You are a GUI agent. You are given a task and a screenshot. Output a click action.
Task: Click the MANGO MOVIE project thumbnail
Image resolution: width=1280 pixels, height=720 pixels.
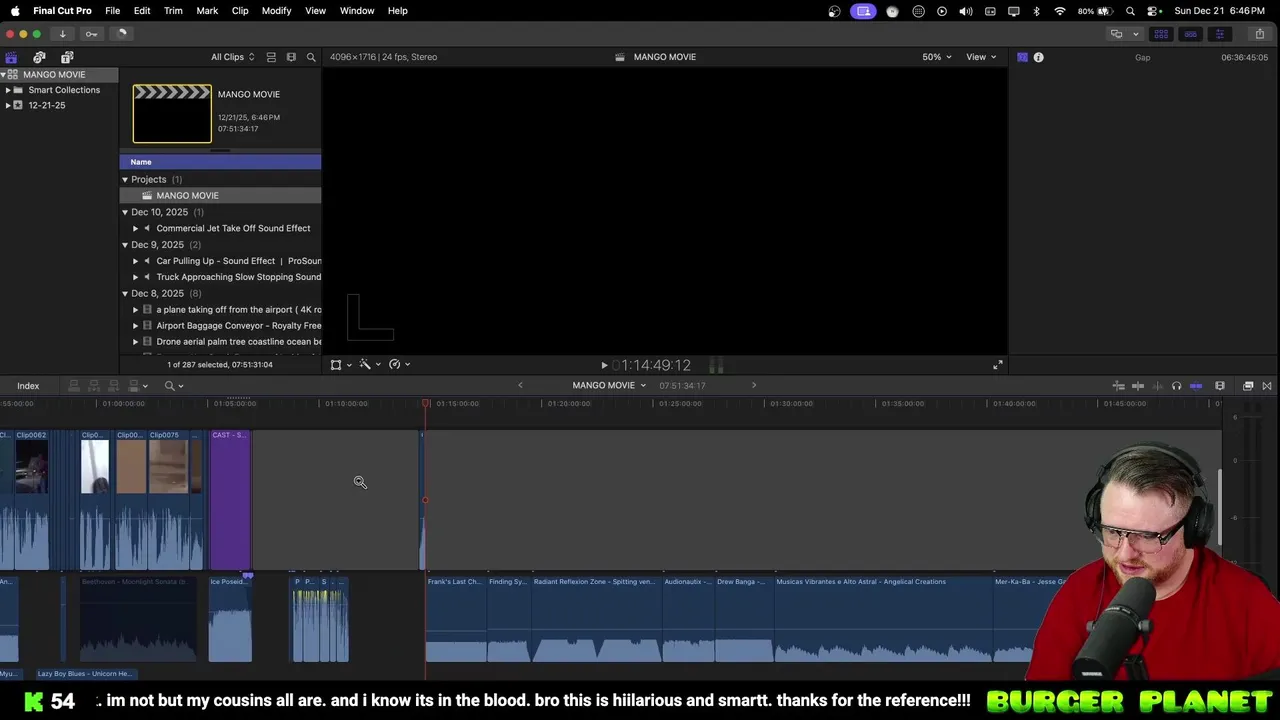[172, 114]
